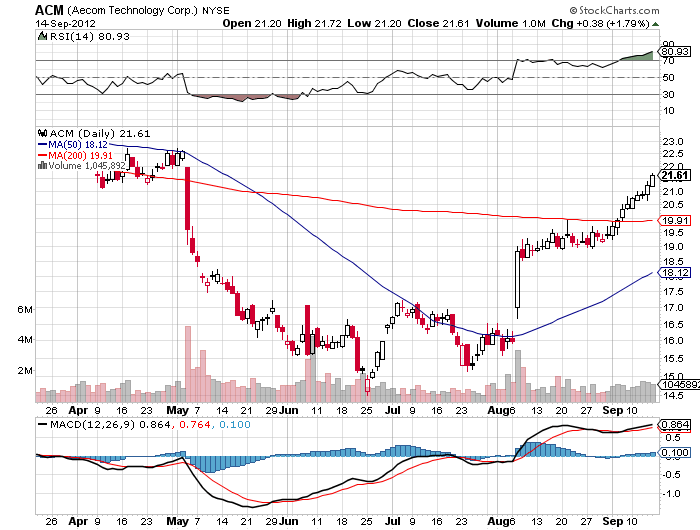Click the Chg +0.38 (+1.79%) value
700x530 pixels.
[x=600, y=24]
